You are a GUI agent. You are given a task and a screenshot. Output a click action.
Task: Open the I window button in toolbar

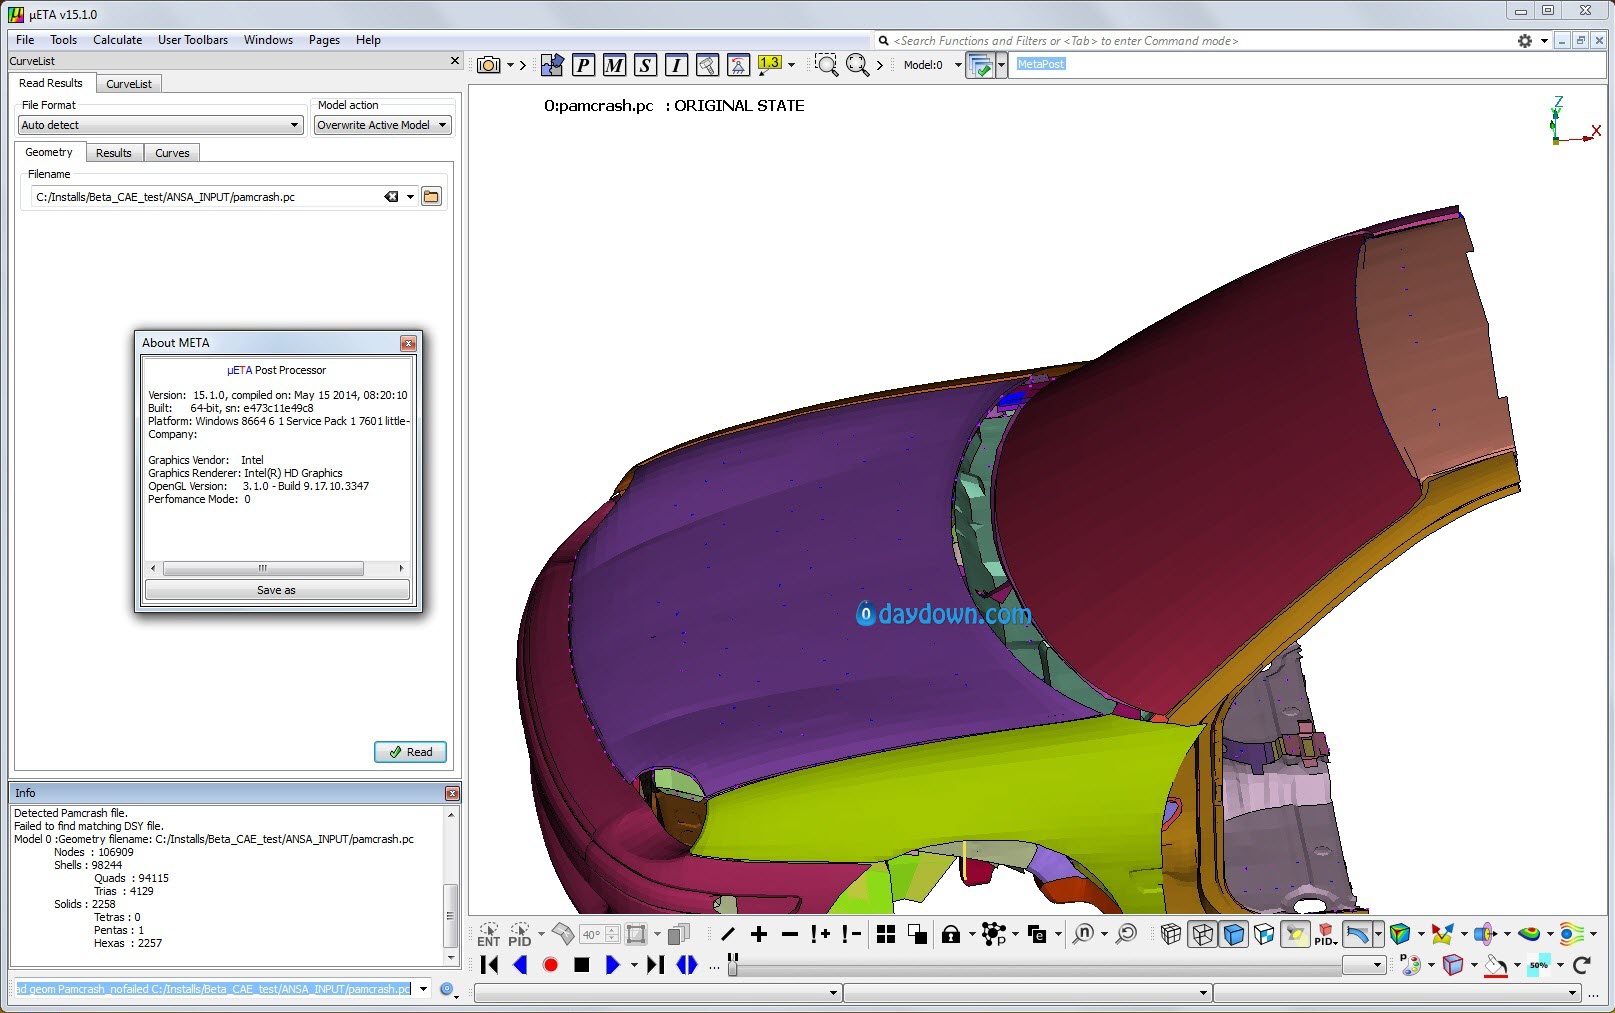[676, 65]
